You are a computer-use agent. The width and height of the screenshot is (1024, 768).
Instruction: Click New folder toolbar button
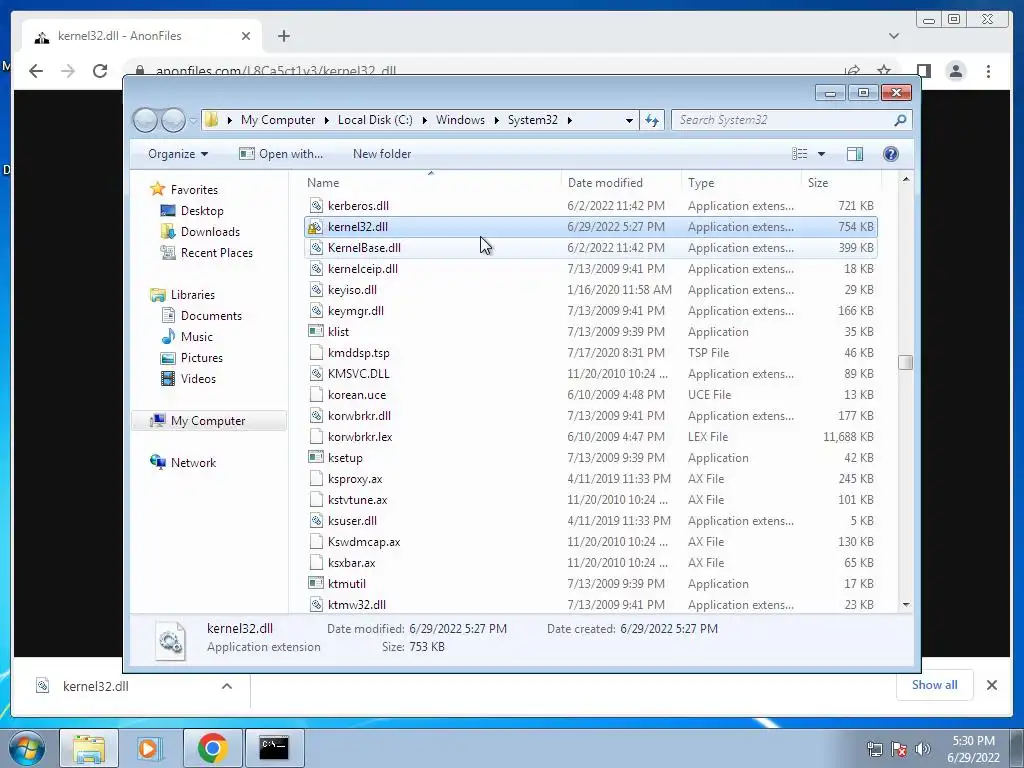382,154
